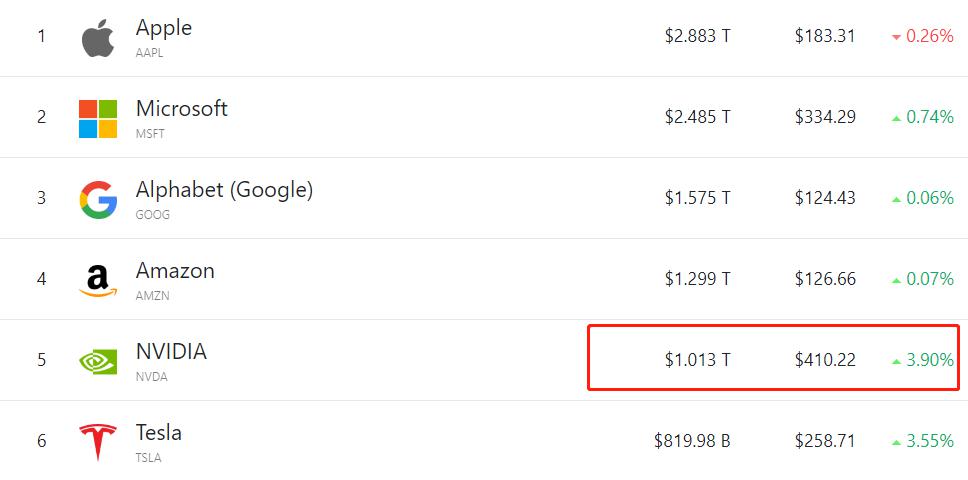Select the Amazon company name
This screenshot has width=968, height=480.
click(x=175, y=271)
